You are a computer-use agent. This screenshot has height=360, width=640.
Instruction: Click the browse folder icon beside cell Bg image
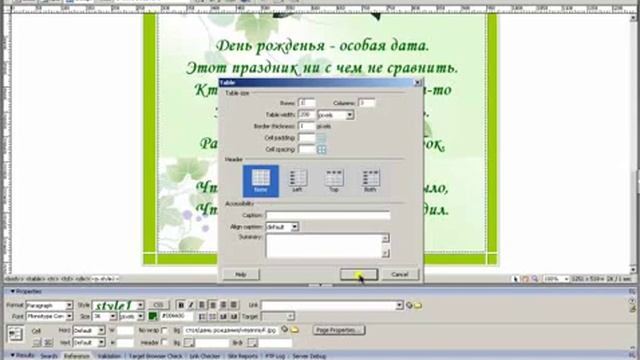coord(294,329)
